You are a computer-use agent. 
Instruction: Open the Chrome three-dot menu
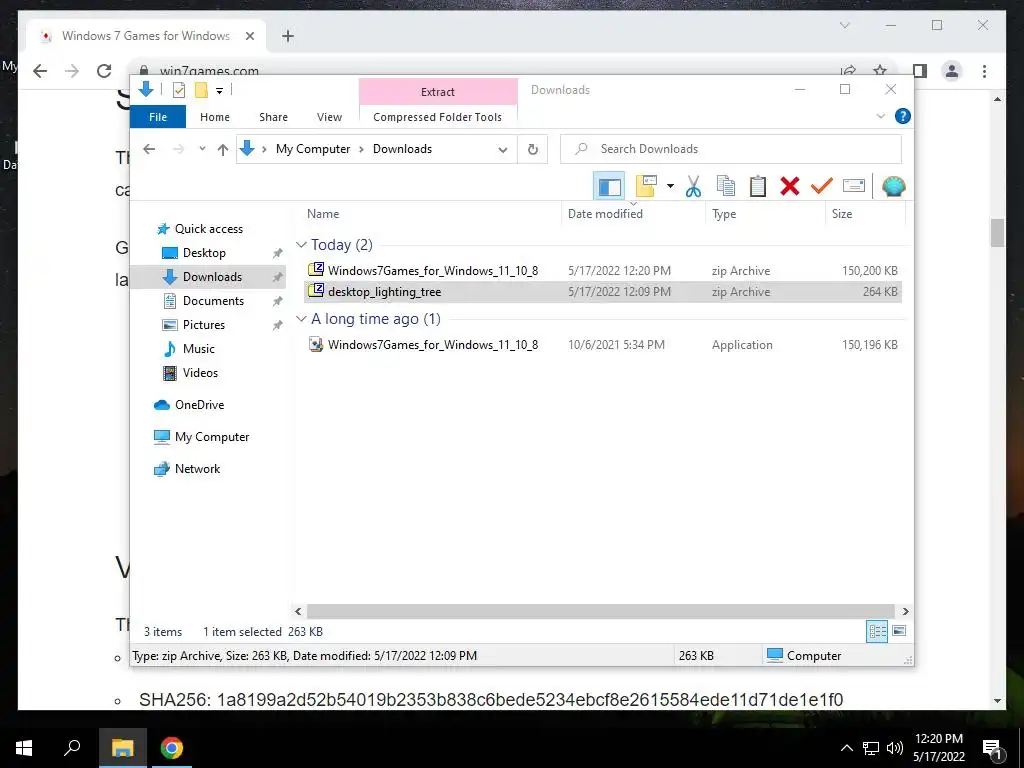pos(984,71)
